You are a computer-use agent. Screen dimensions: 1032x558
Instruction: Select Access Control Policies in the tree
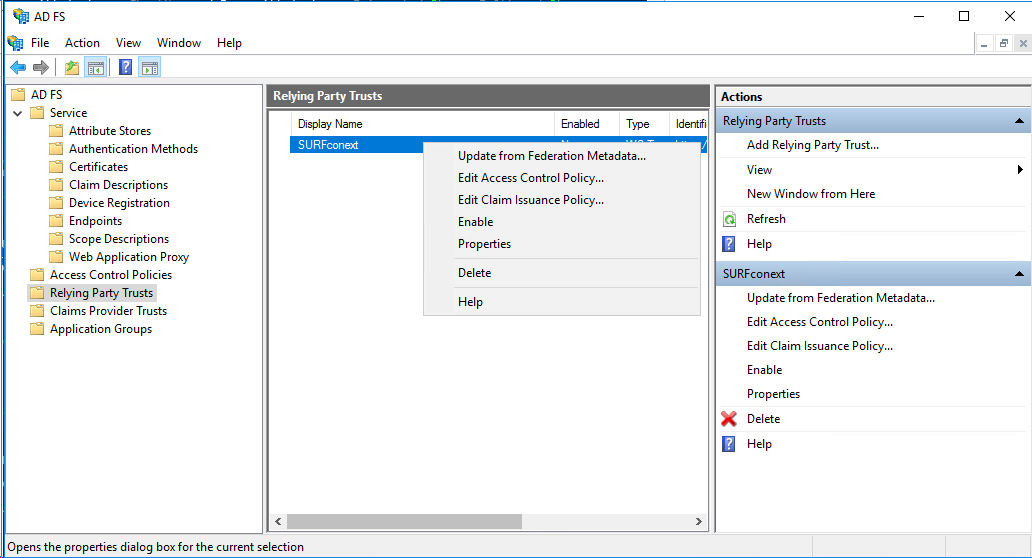pos(111,275)
